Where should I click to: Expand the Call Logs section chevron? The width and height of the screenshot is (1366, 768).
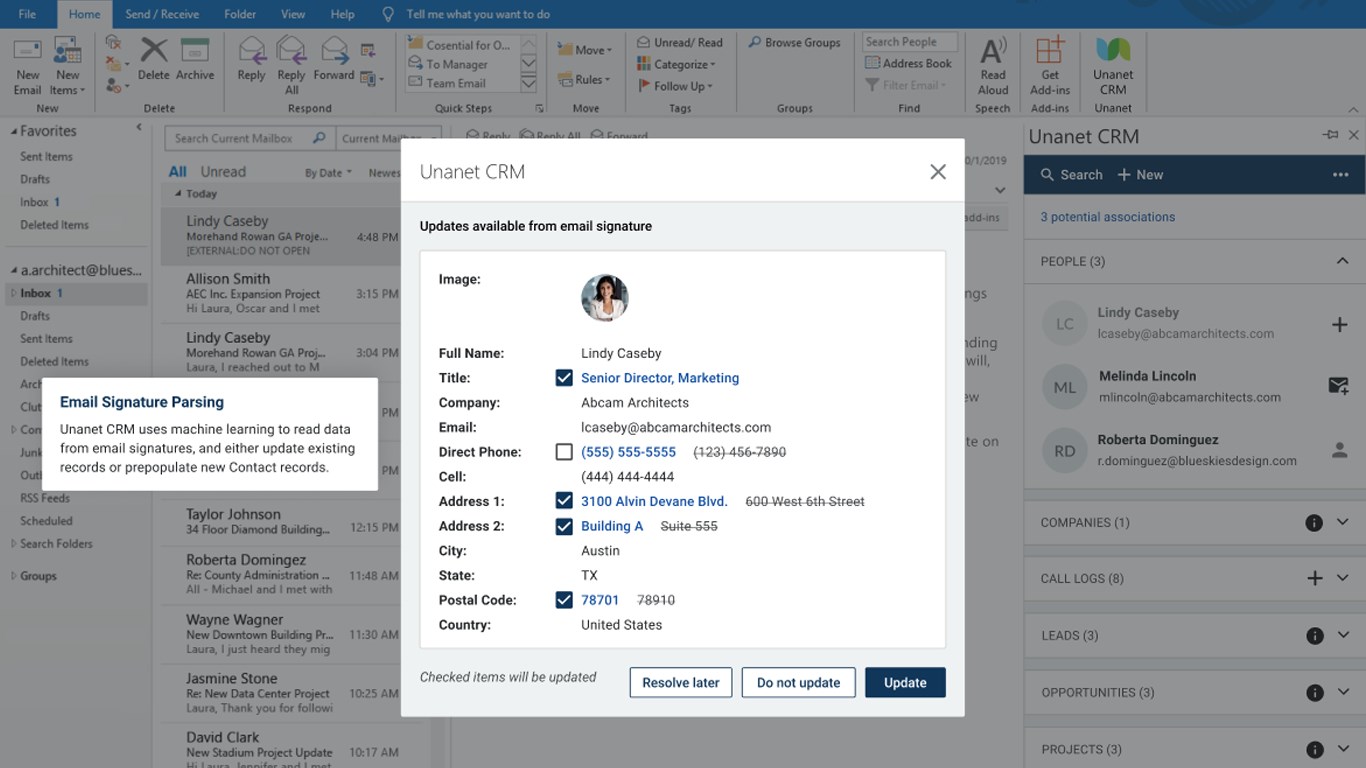click(x=1343, y=577)
